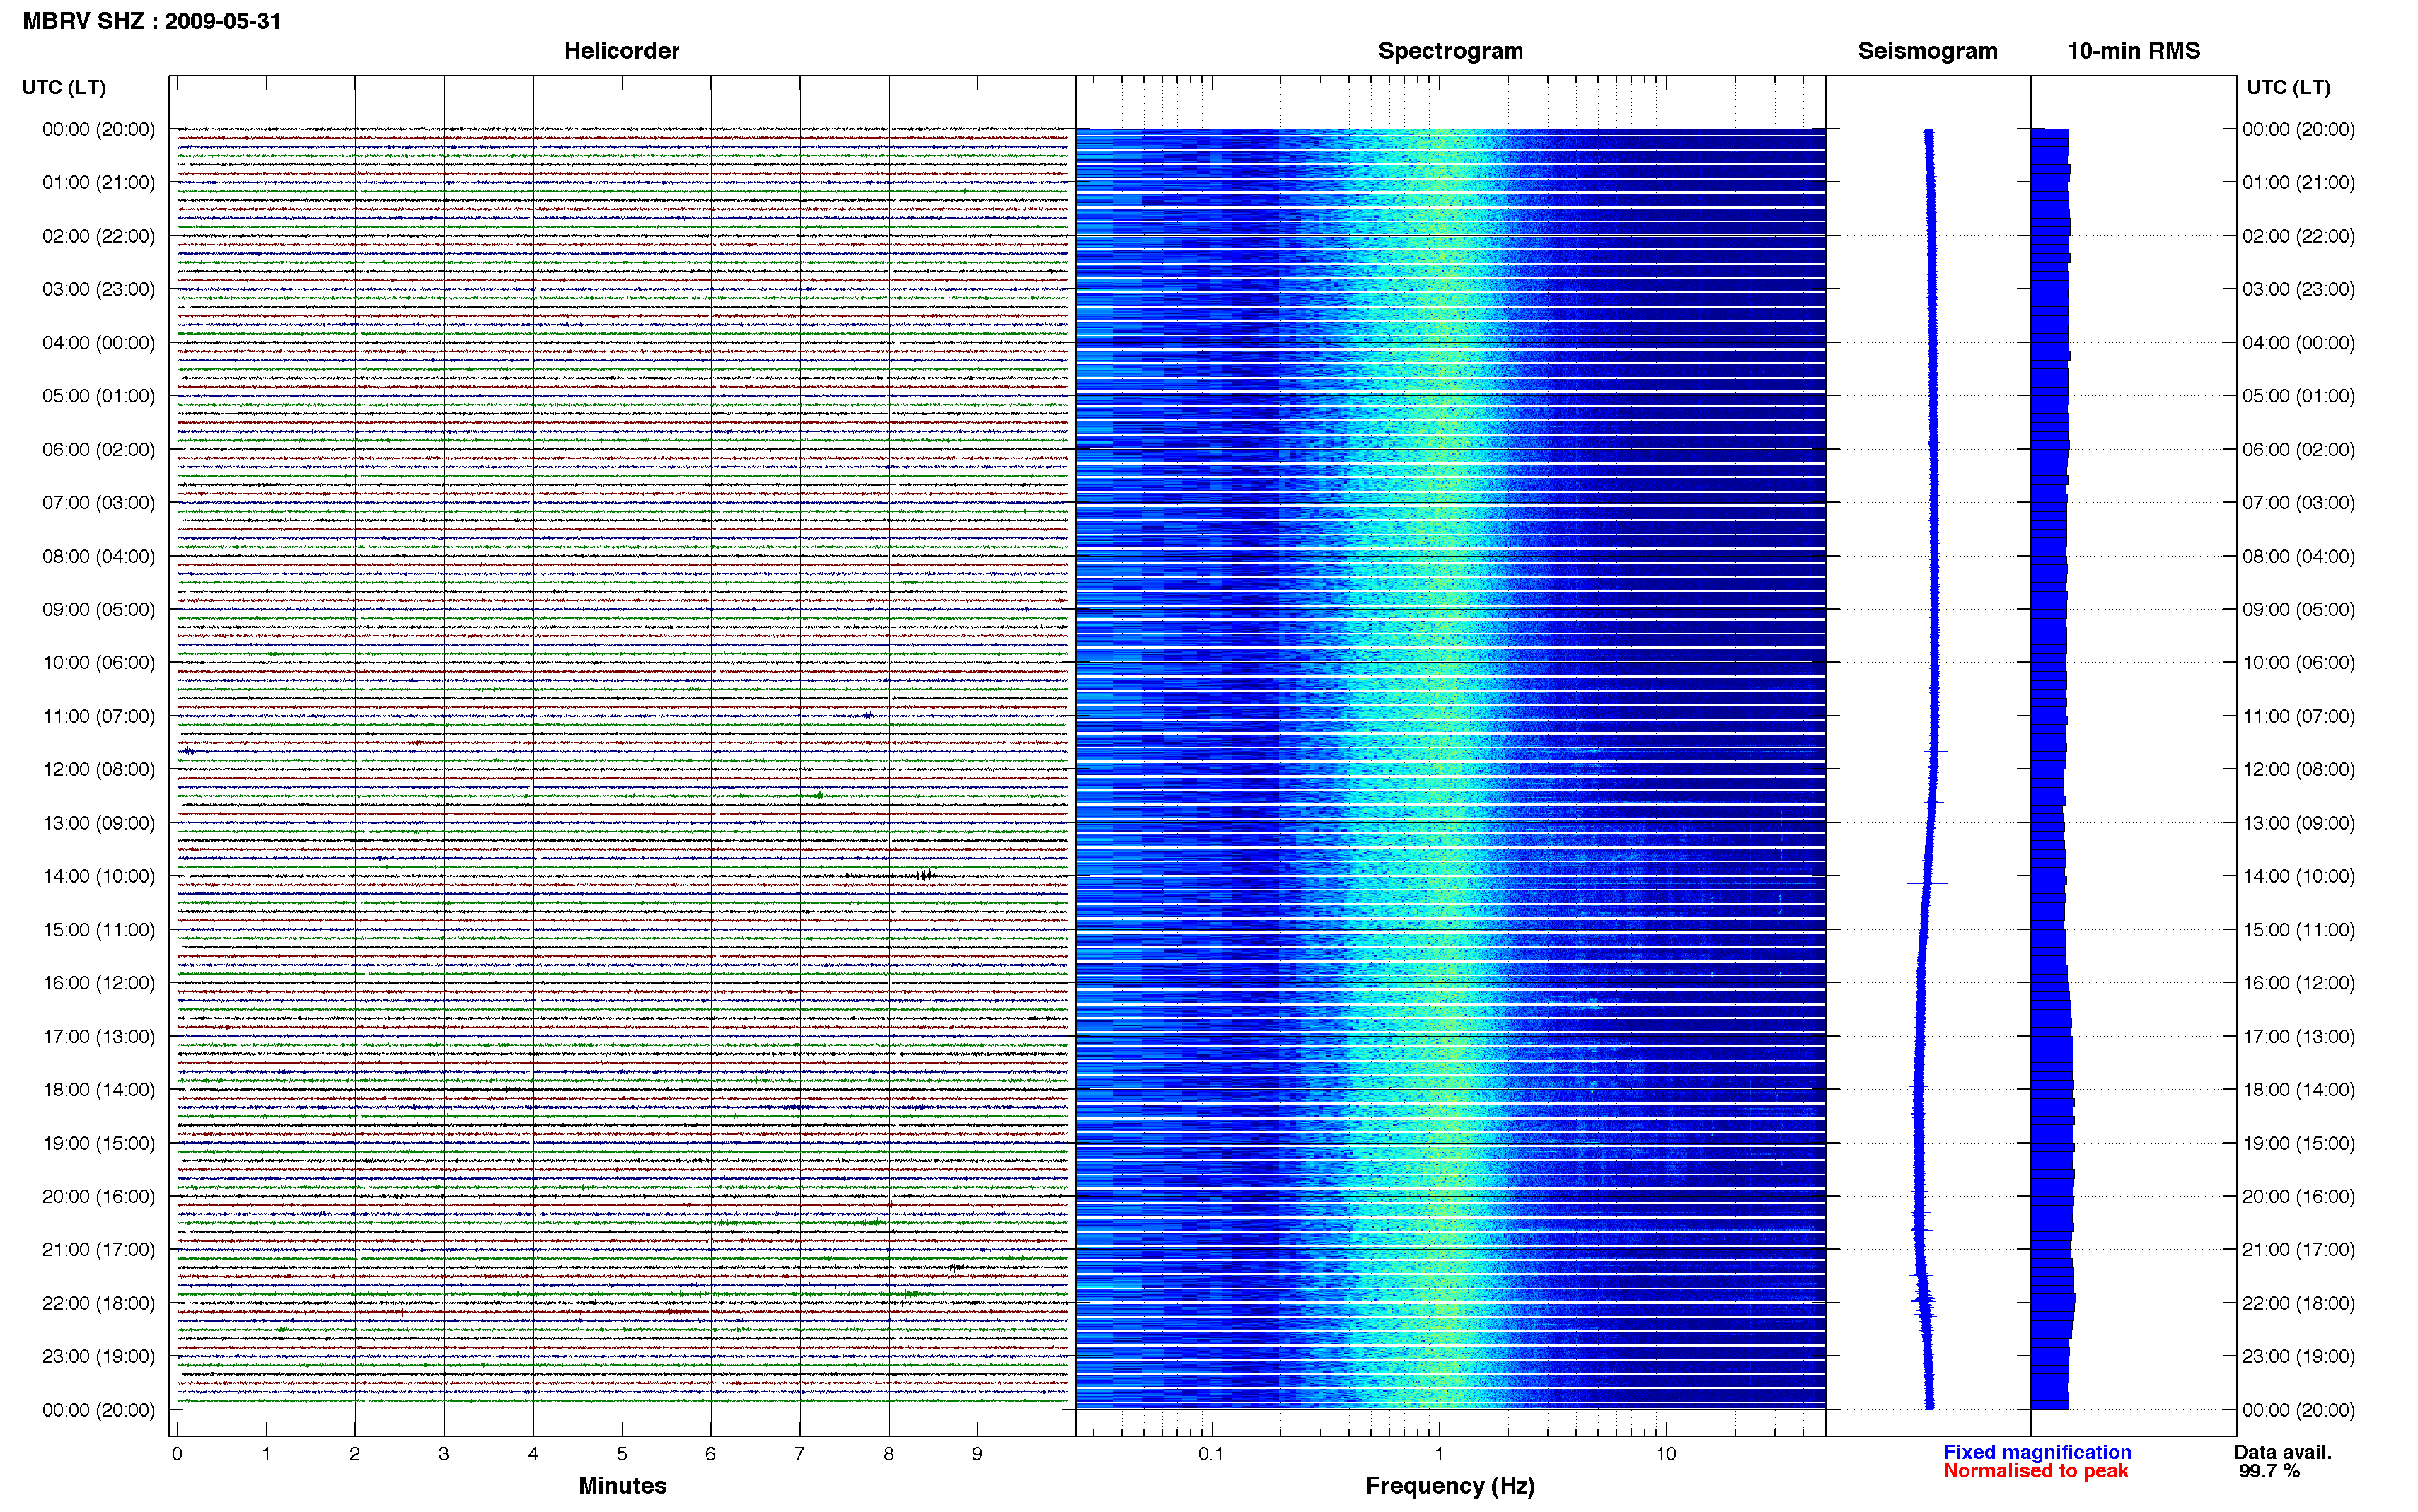This screenshot has height=1512, width=2418.
Task: Select tick label '7' on the Minutes axis
Action: click(x=800, y=1454)
